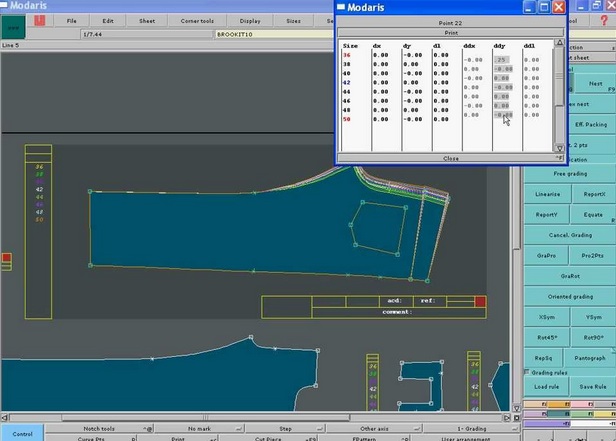The width and height of the screenshot is (616, 441).
Task: Open the Other axis dropdown
Action: pos(374,429)
